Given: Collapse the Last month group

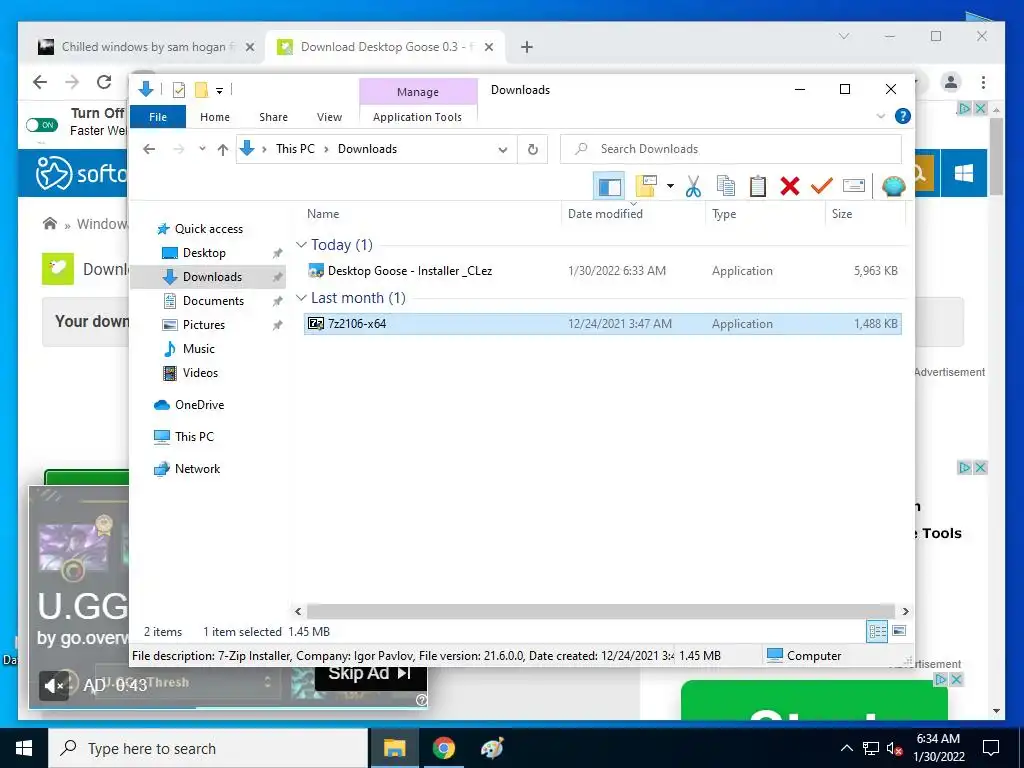Looking at the screenshot, I should coord(301,298).
